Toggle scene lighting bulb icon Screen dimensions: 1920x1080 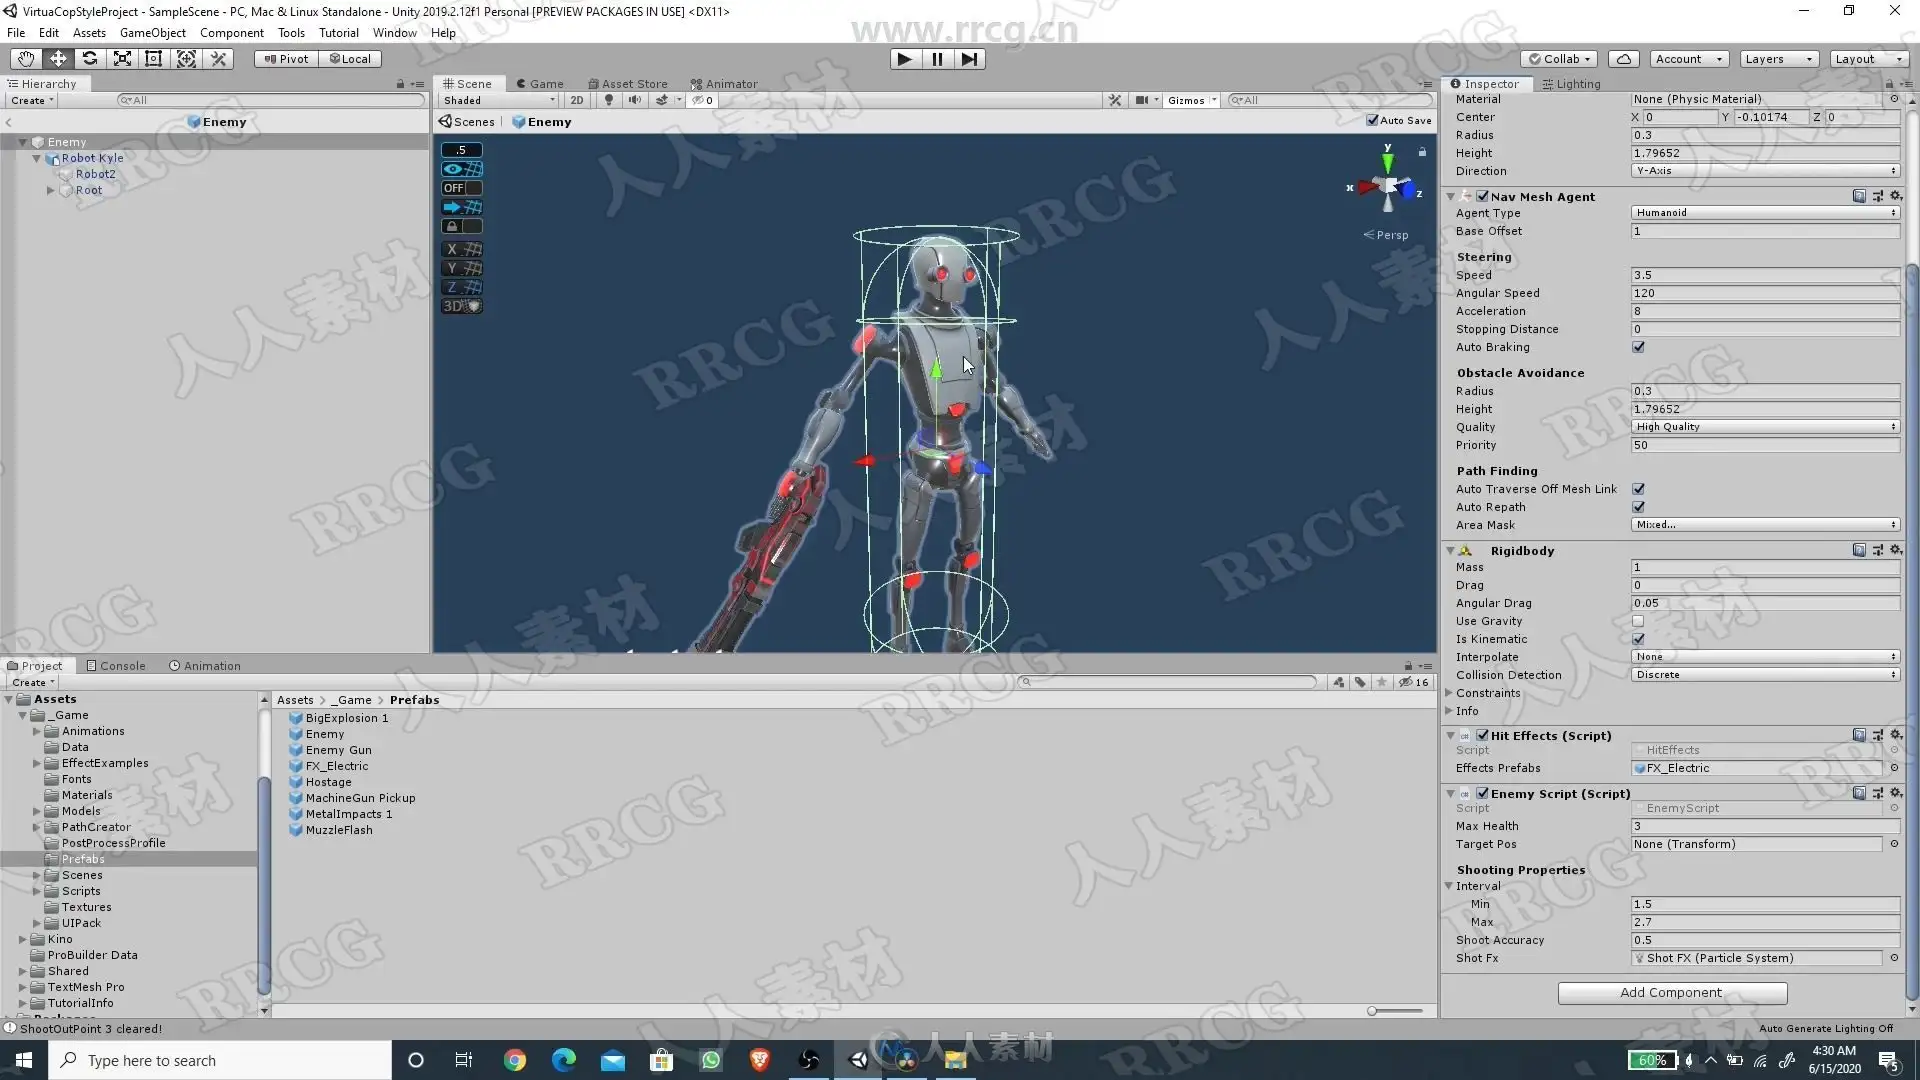(x=608, y=100)
